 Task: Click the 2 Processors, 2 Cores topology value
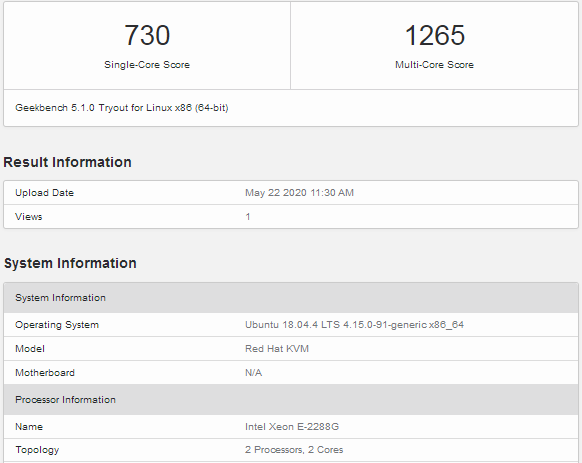pos(294,450)
